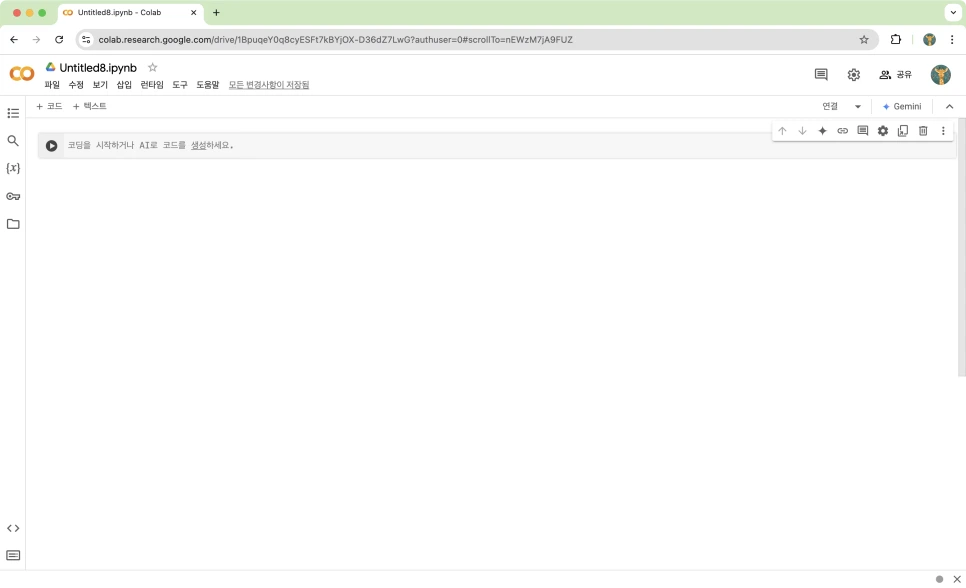Viewport: 966px width, 588px height.
Task: Run the empty code cell
Action: (51, 145)
